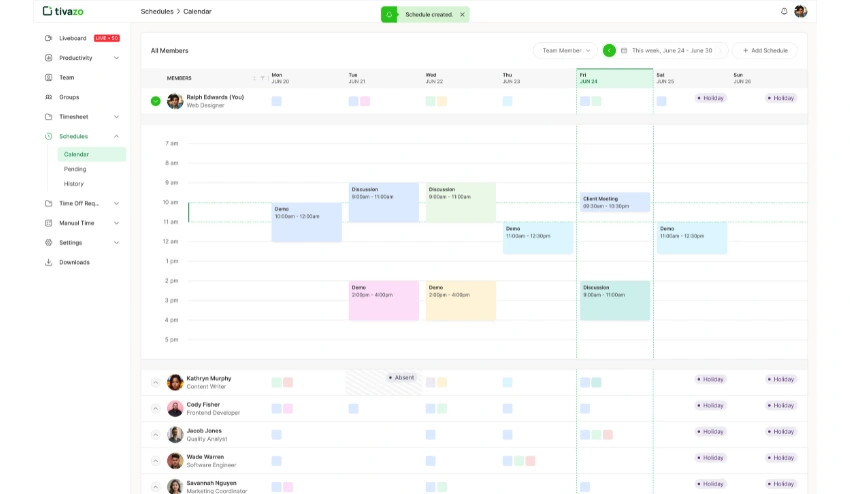850x494 pixels.
Task: Open user profile avatar in header
Action: tap(801, 11)
